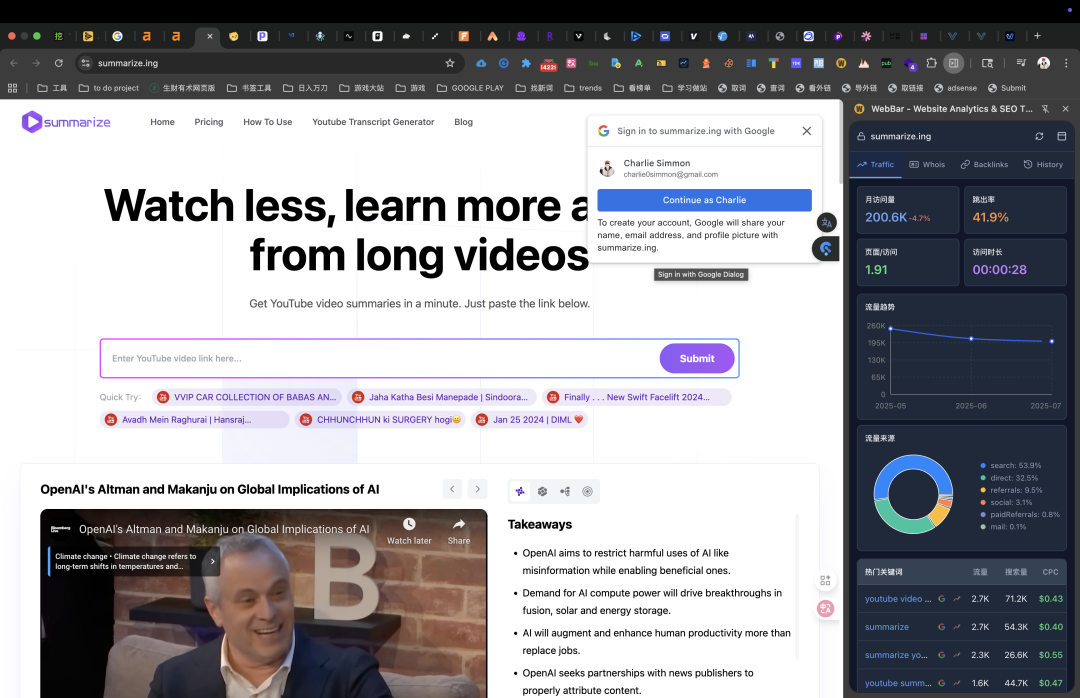Open the trends bookmark folder

click(x=583, y=88)
